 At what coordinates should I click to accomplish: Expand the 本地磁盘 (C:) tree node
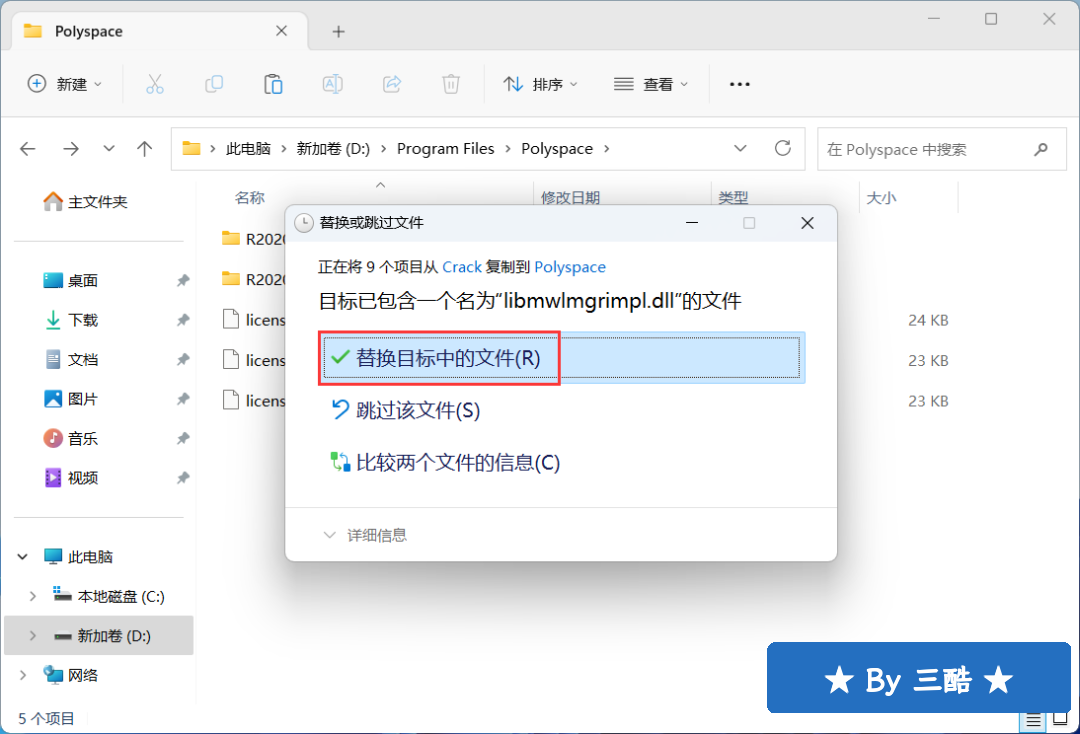pos(32,596)
